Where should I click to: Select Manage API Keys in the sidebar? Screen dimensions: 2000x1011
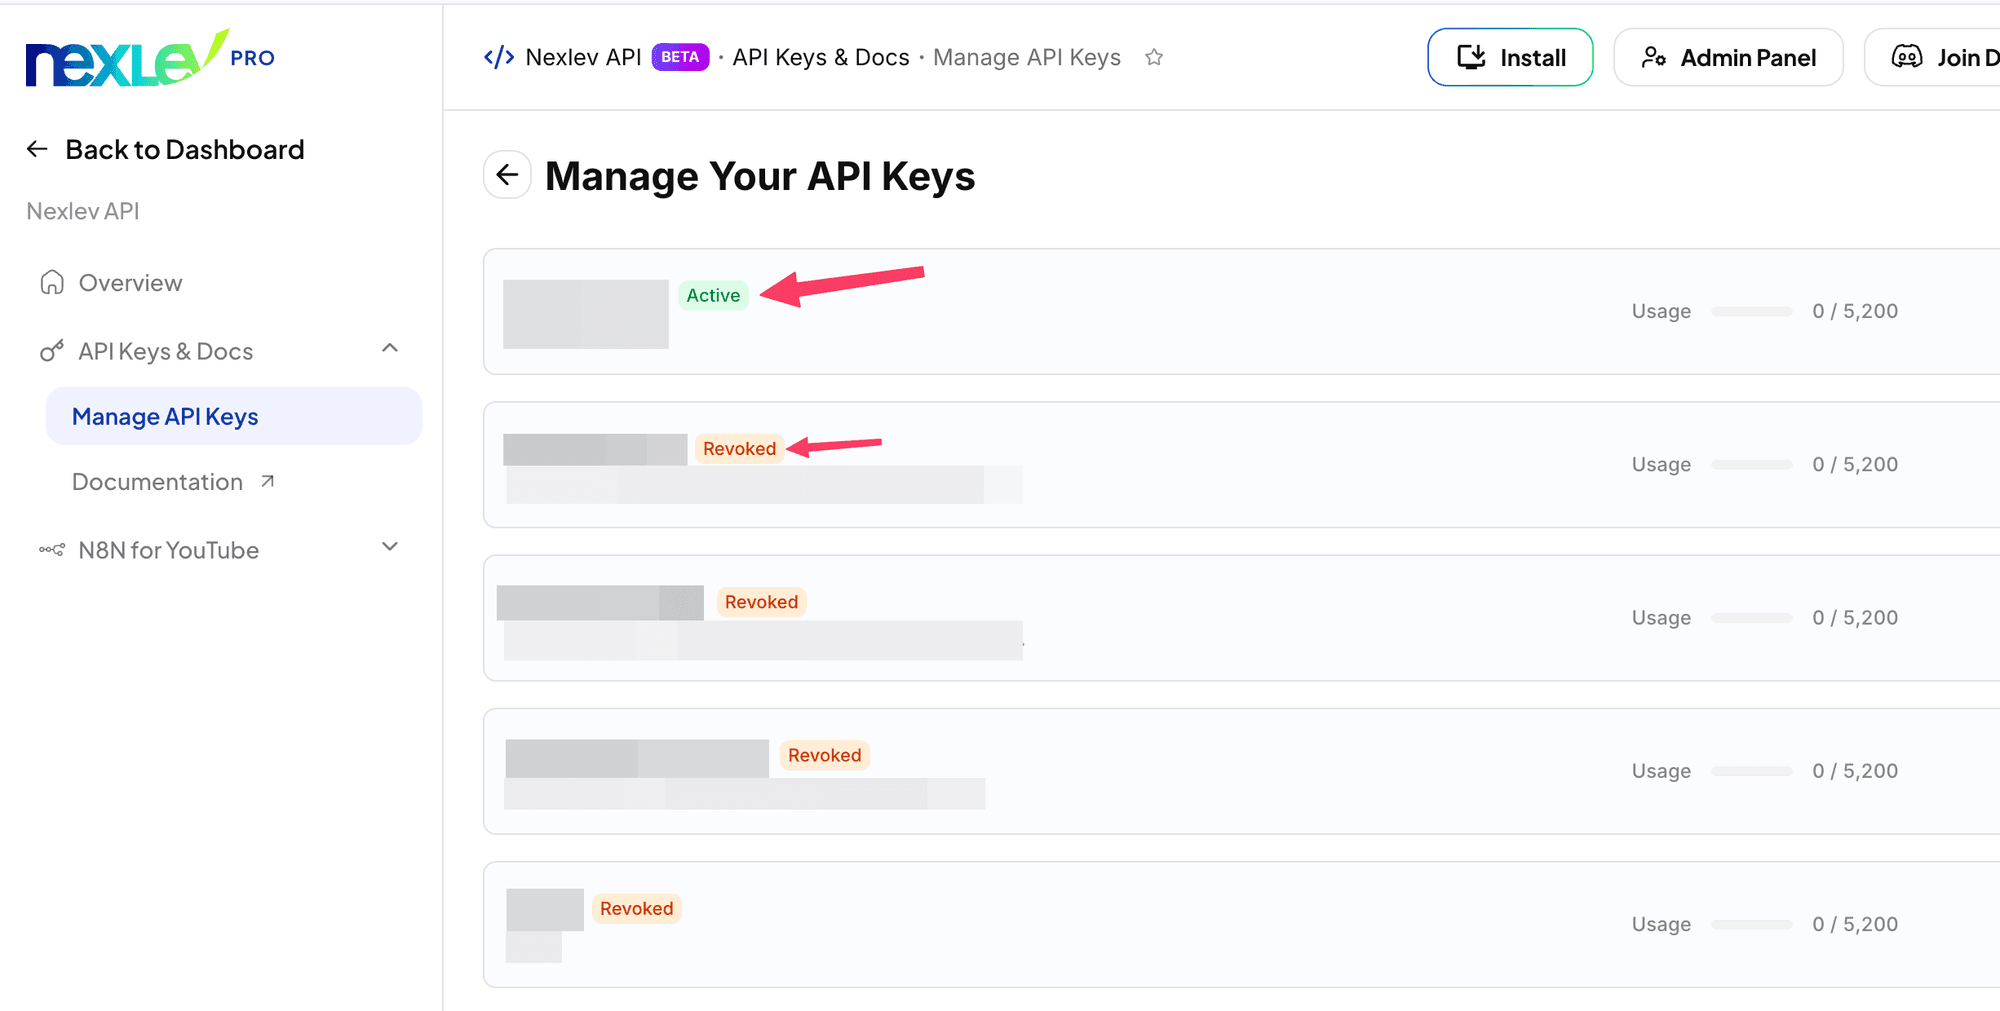pyautogui.click(x=234, y=416)
